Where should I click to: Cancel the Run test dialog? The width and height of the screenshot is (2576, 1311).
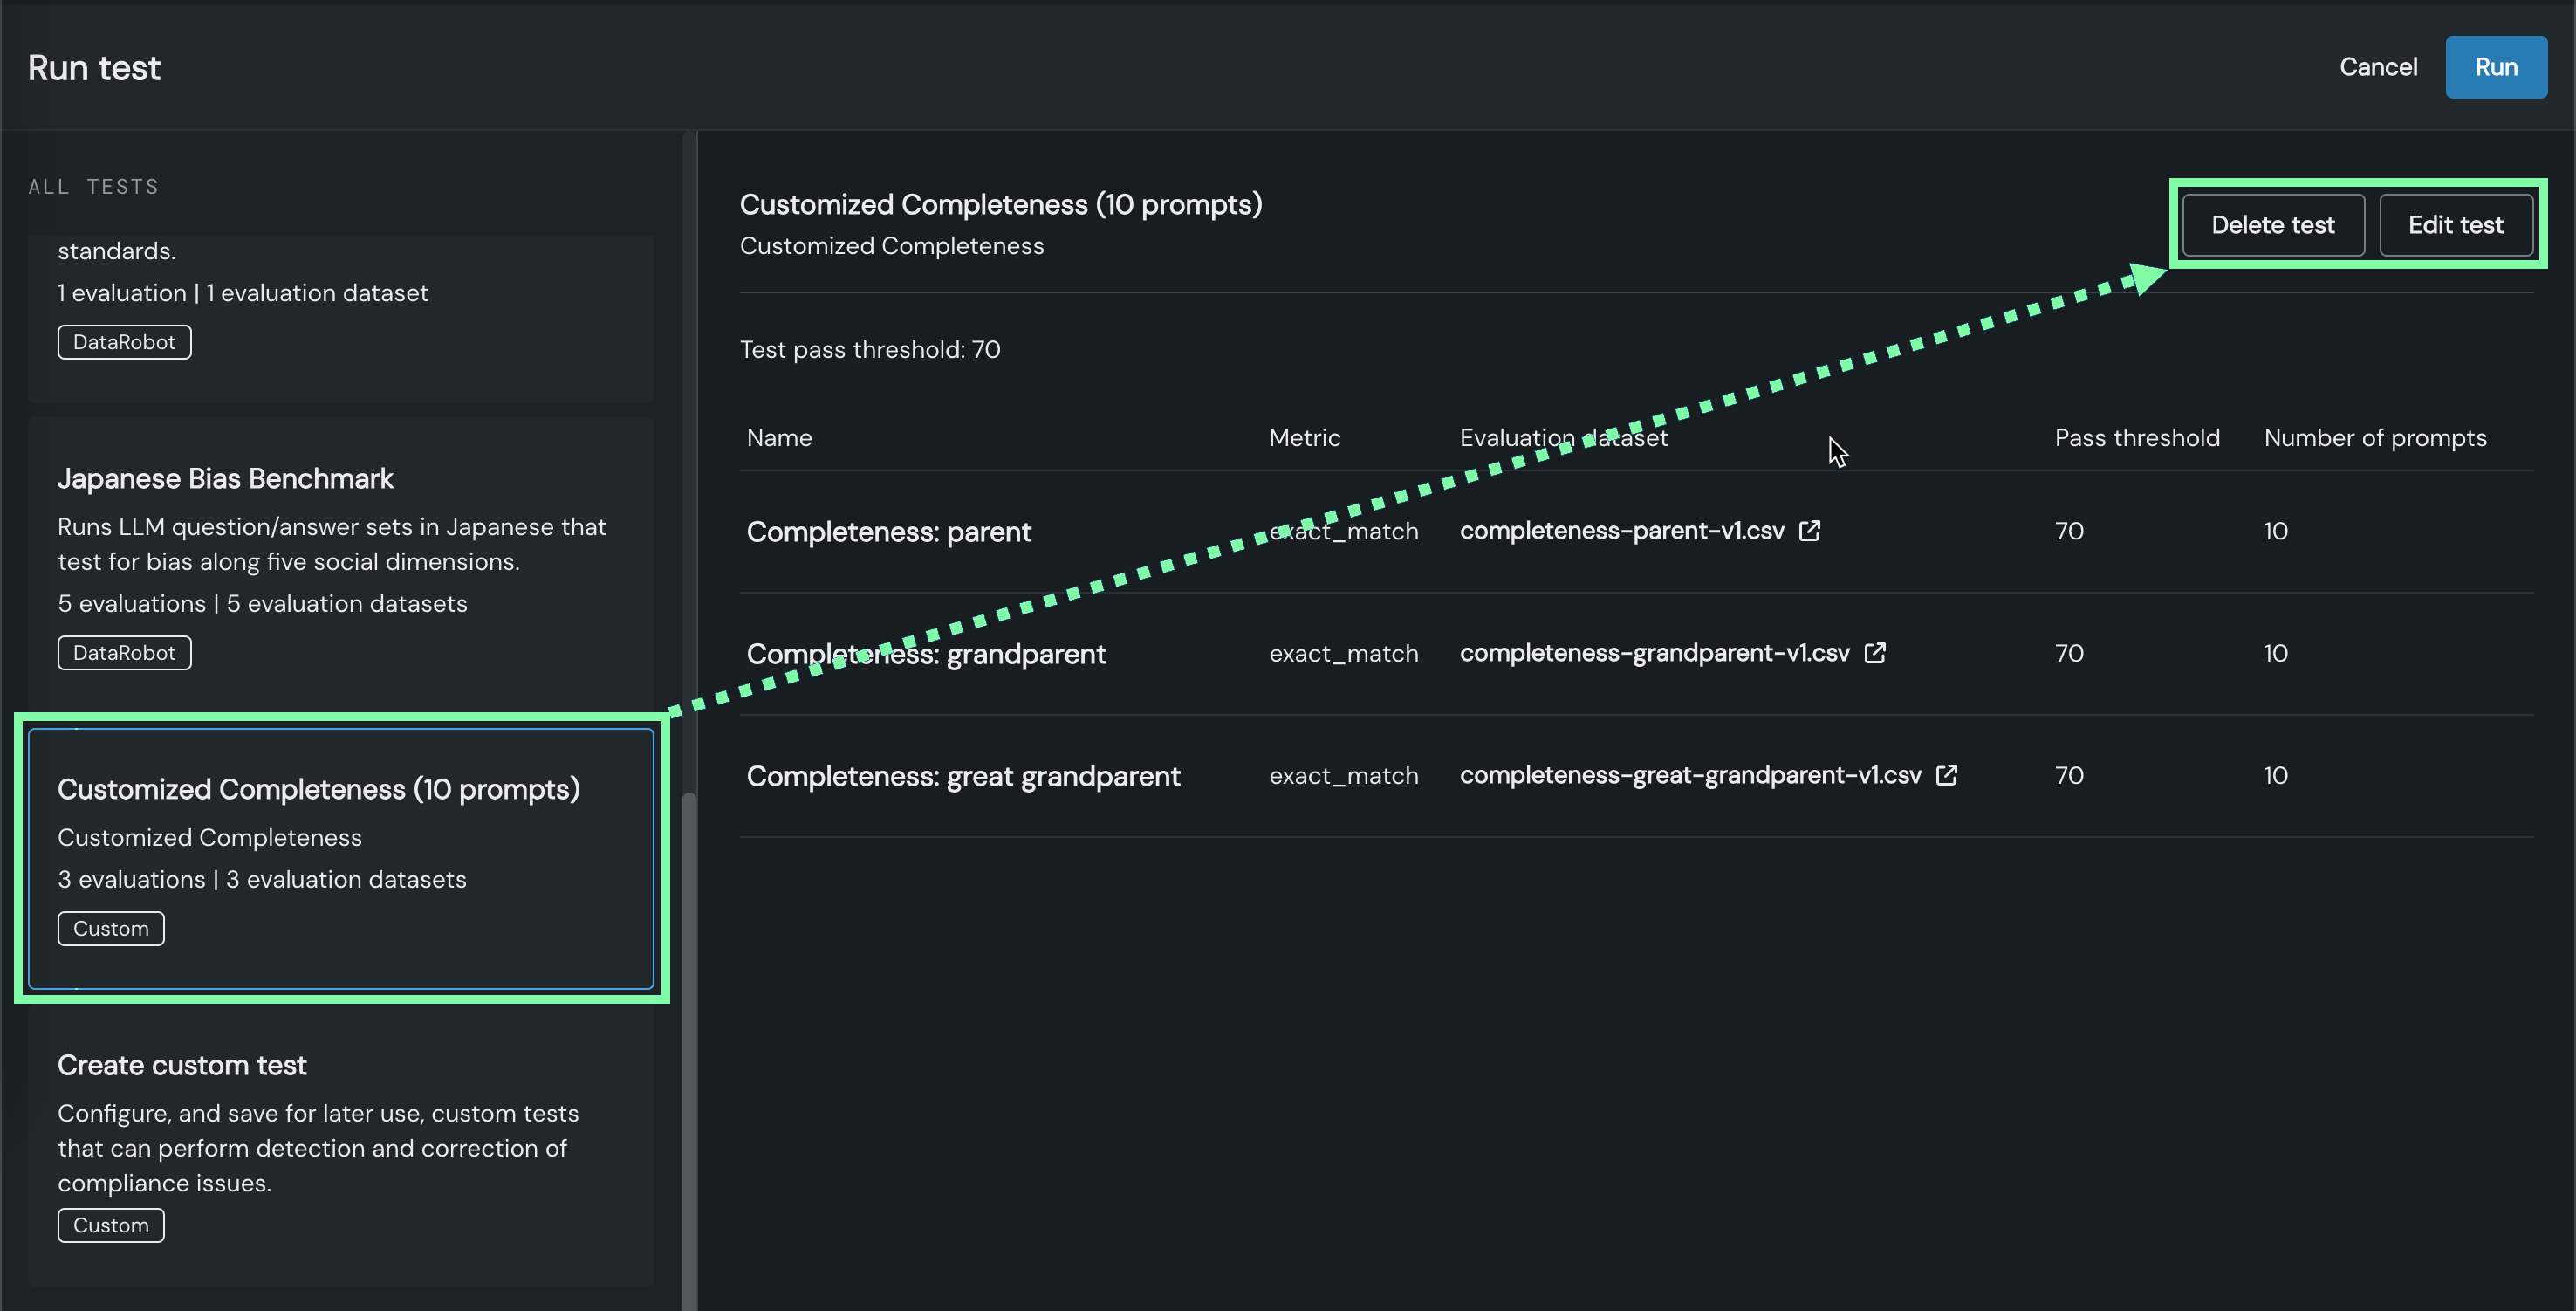pos(2377,67)
